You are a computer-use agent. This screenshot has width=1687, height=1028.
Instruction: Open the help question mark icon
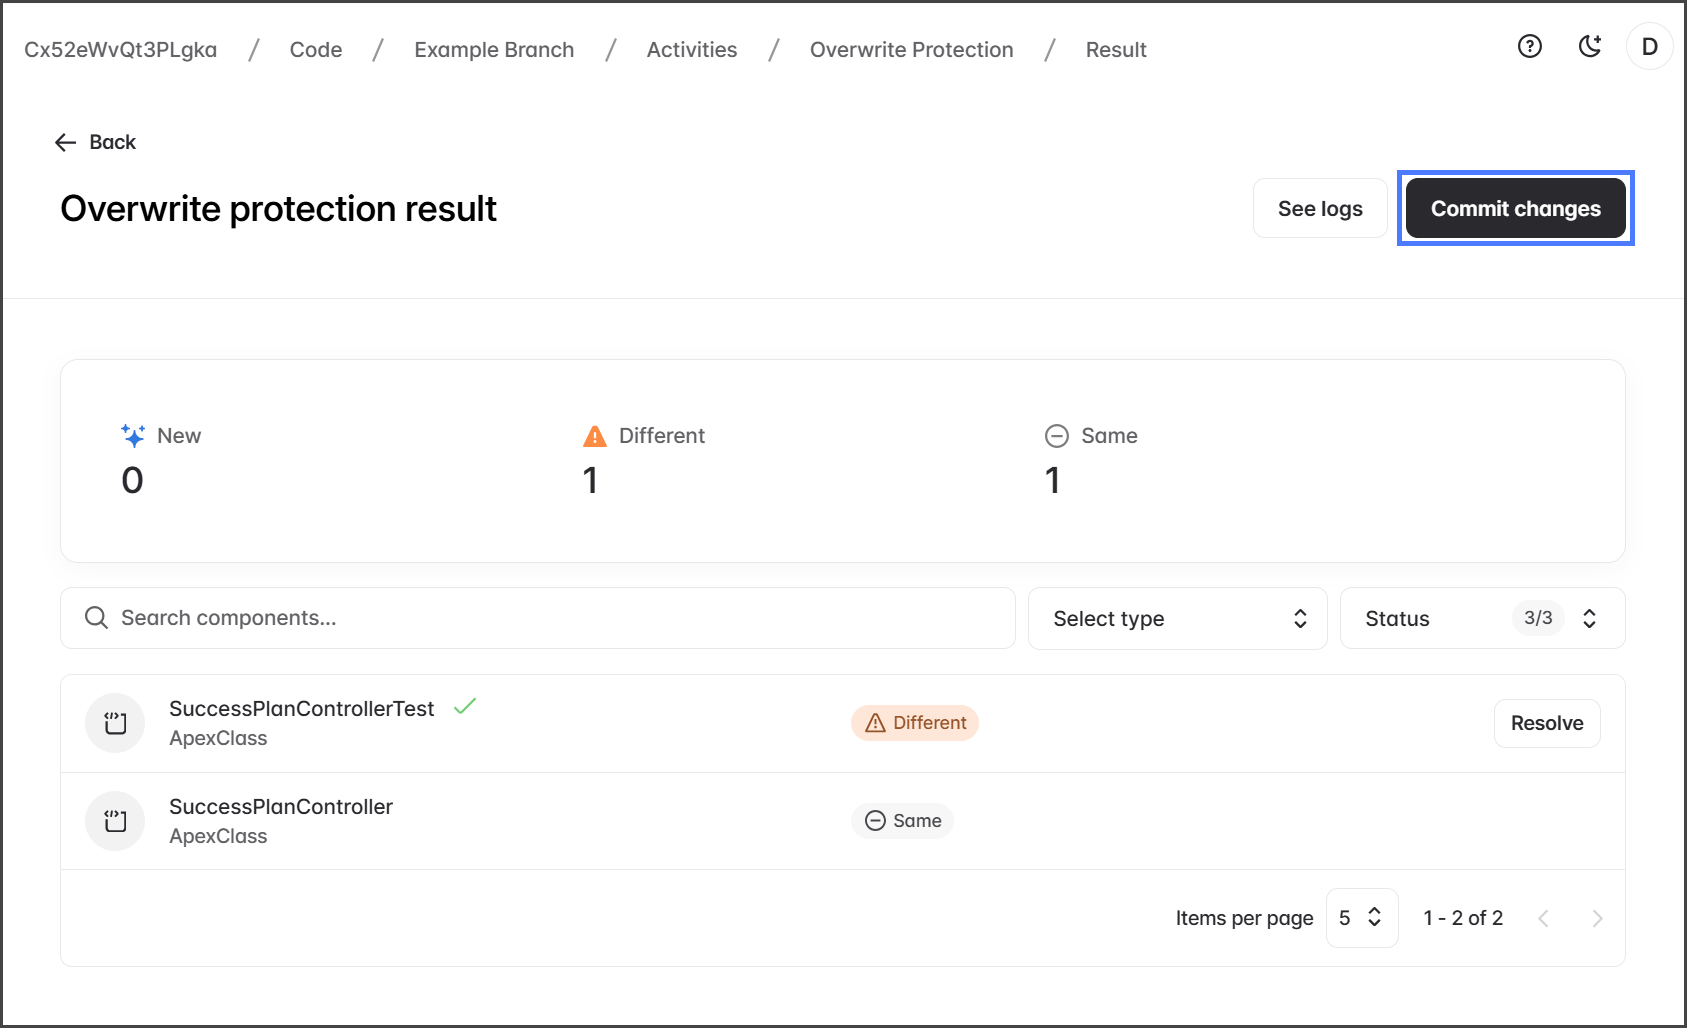(x=1529, y=46)
